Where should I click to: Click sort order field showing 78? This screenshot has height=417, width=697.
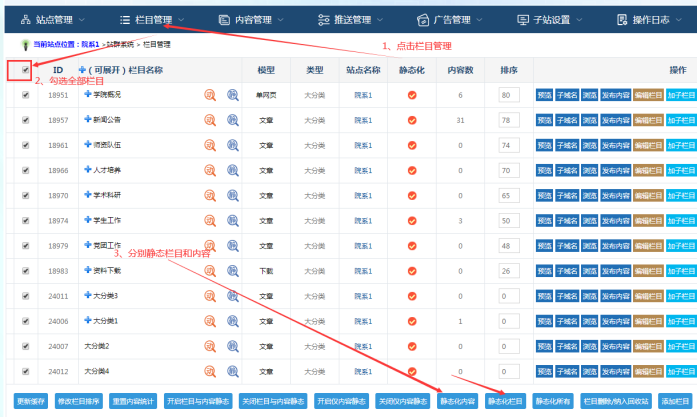508,120
